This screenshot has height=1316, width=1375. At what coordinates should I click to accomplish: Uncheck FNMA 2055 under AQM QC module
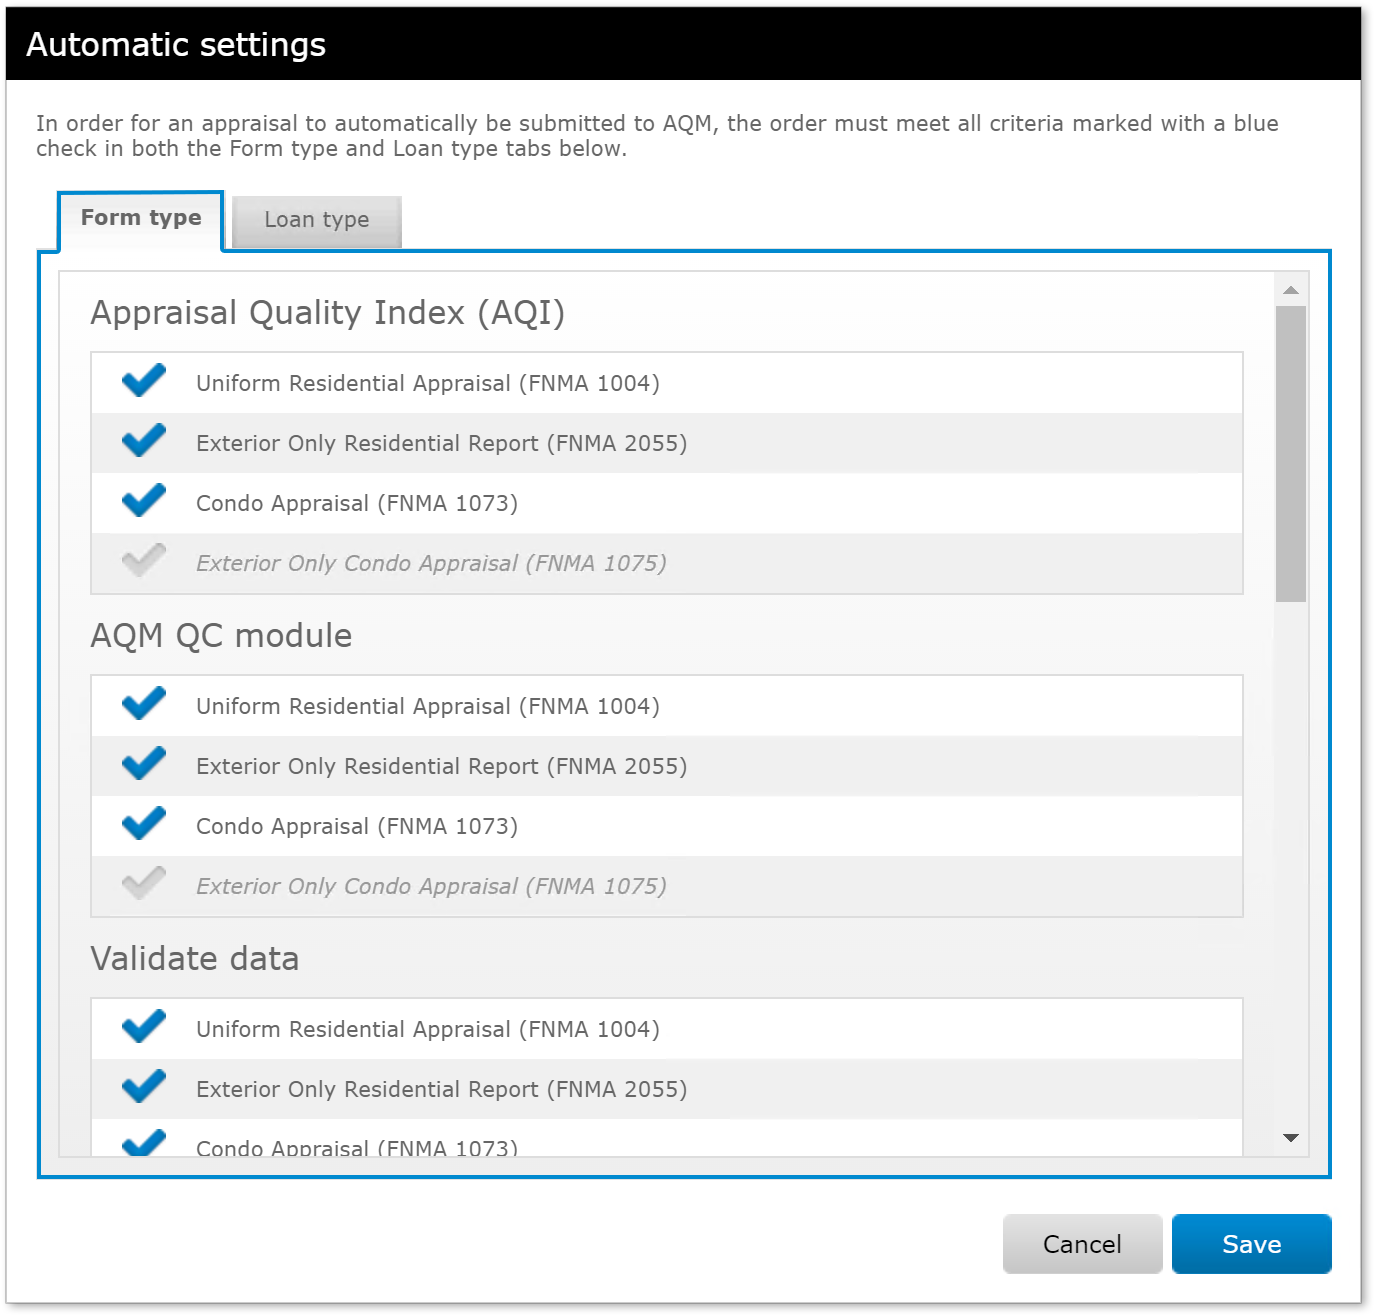[144, 764]
